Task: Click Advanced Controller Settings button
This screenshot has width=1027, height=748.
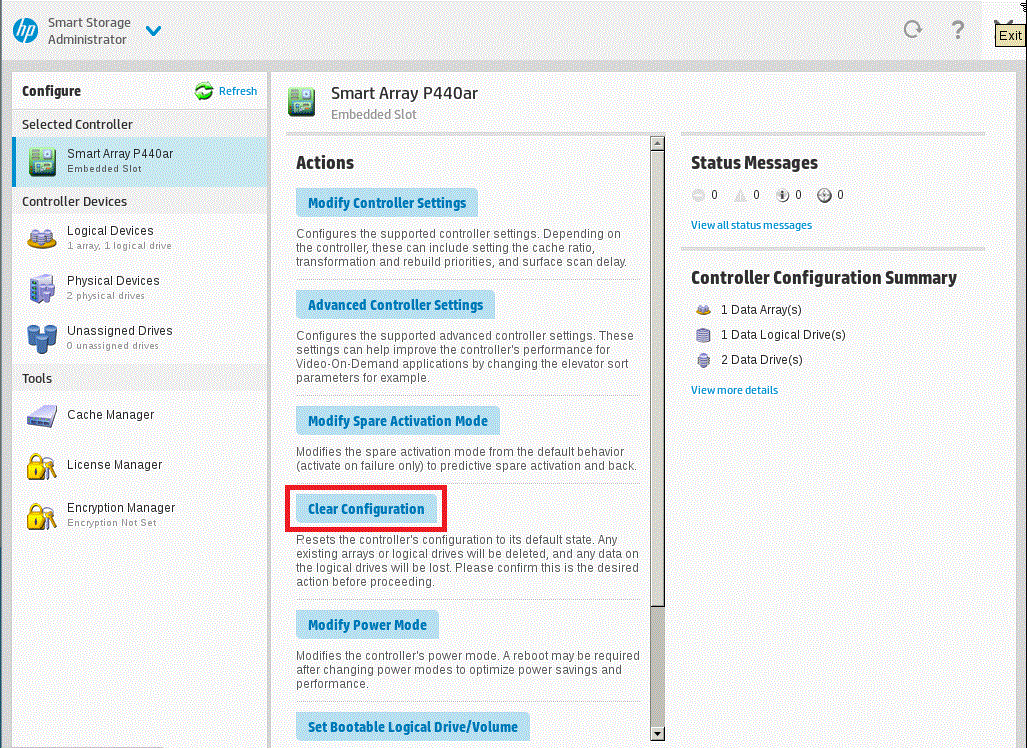Action: (395, 305)
